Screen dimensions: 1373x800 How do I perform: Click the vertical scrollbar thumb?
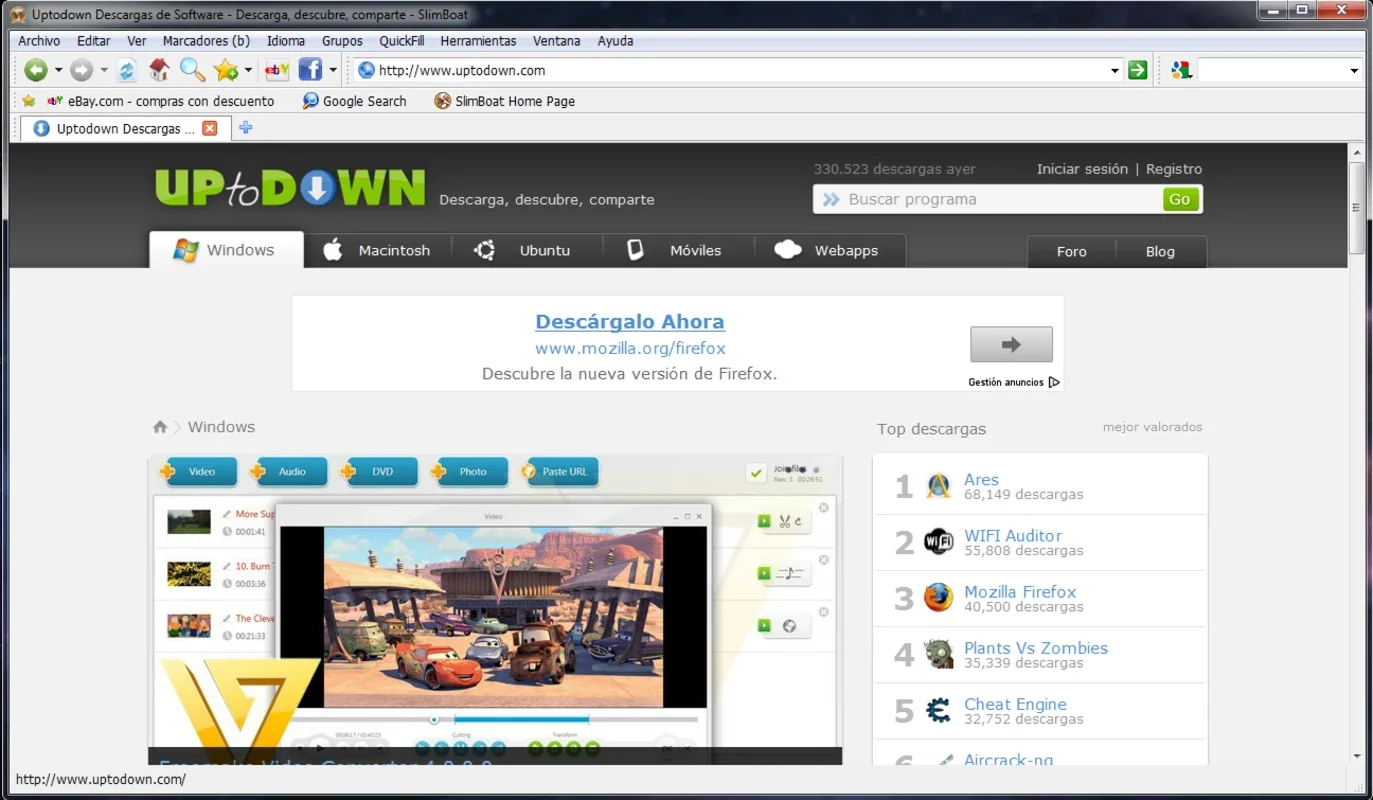point(1357,207)
